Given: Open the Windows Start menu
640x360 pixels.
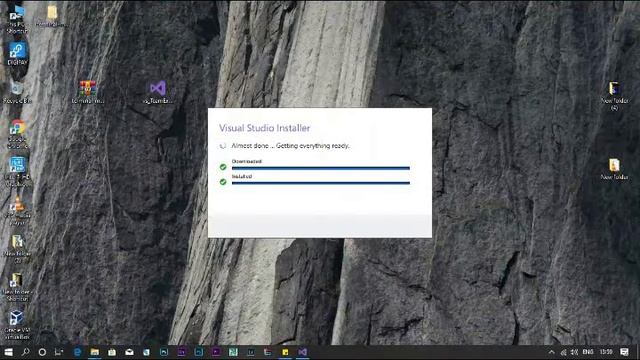Looking at the screenshot, I should pyautogui.click(x=9, y=352).
